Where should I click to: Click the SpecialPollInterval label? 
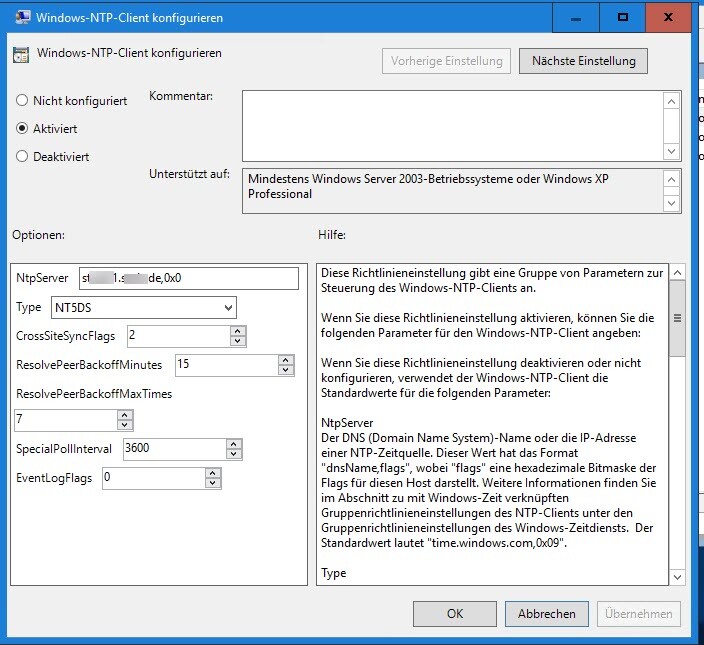click(x=64, y=449)
